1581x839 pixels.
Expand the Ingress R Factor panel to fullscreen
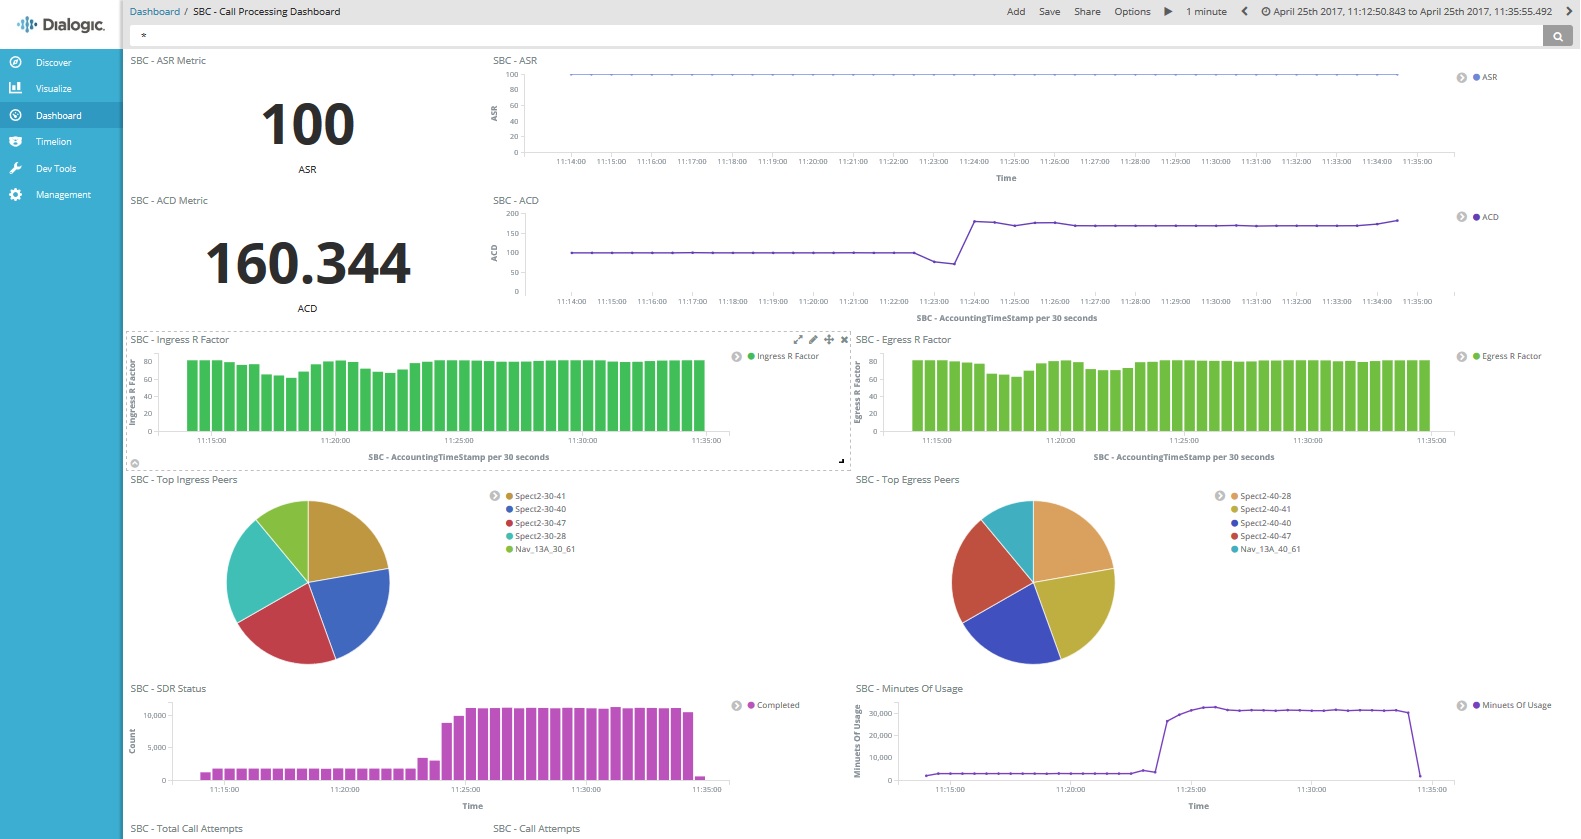point(798,340)
